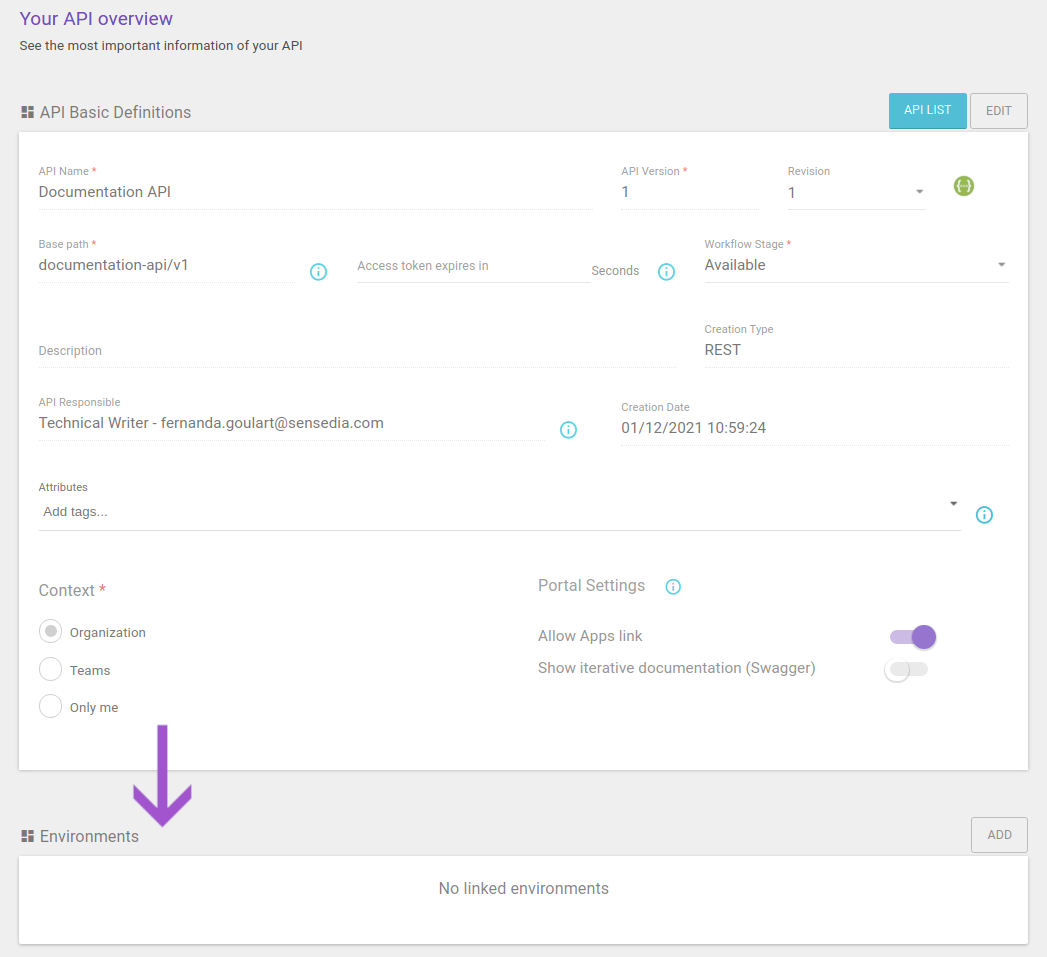Click the API Responsible info icon

568,430
